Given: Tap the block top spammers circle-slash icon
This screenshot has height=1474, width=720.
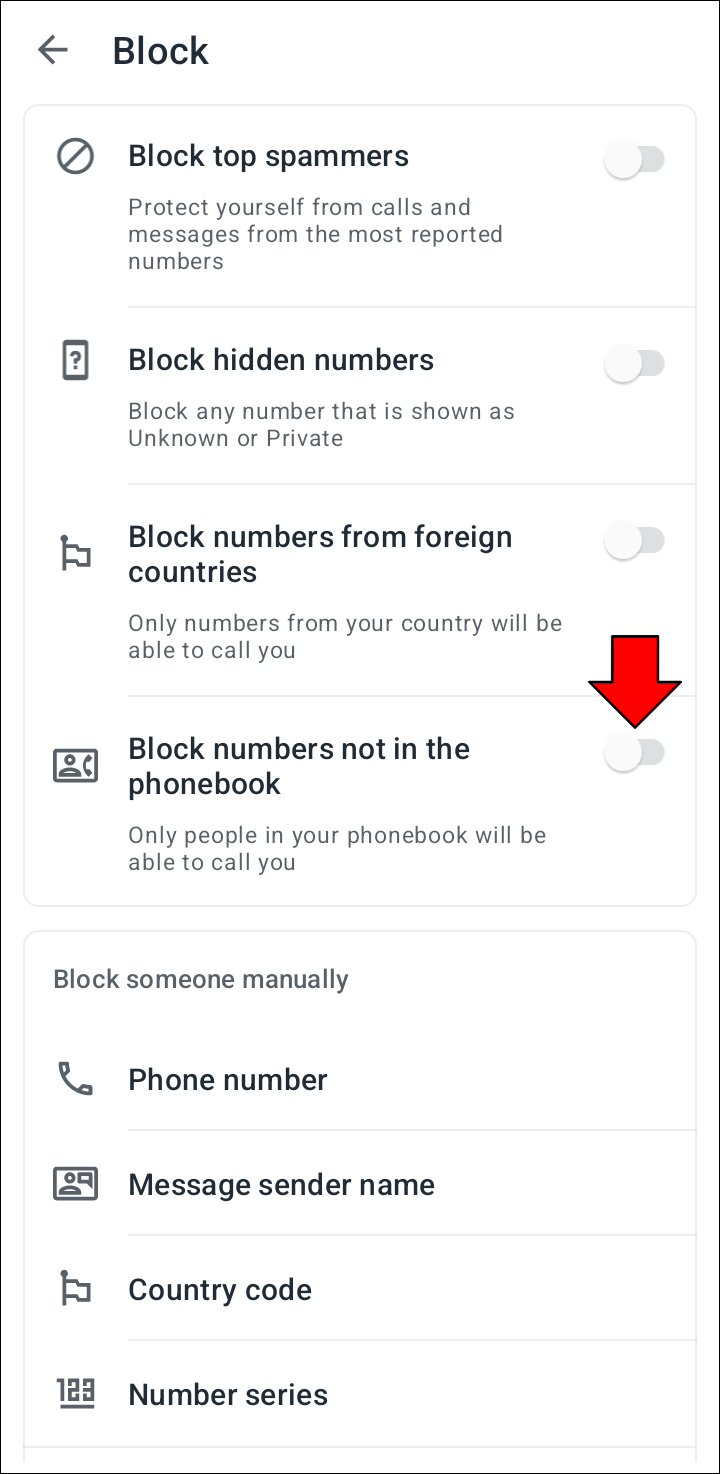Looking at the screenshot, I should pos(75,157).
